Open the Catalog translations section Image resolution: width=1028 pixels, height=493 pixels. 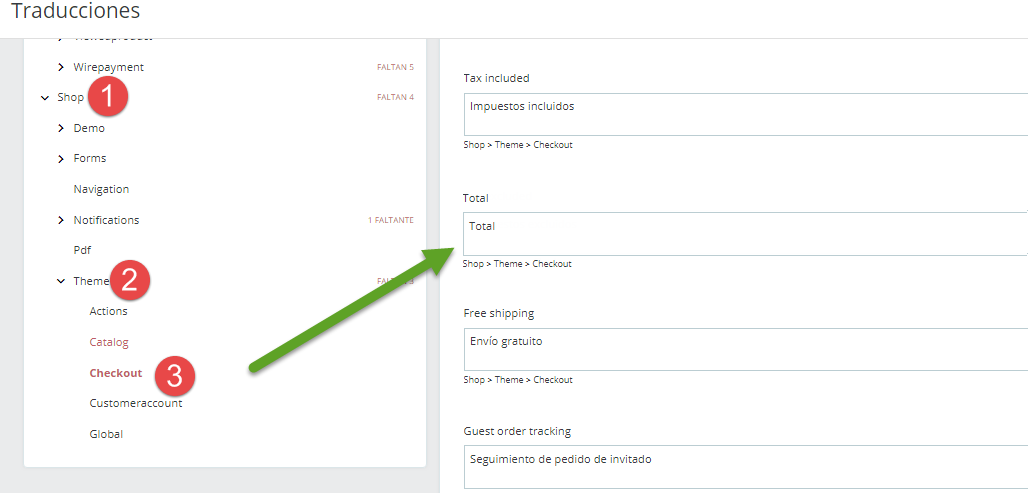click(x=109, y=342)
